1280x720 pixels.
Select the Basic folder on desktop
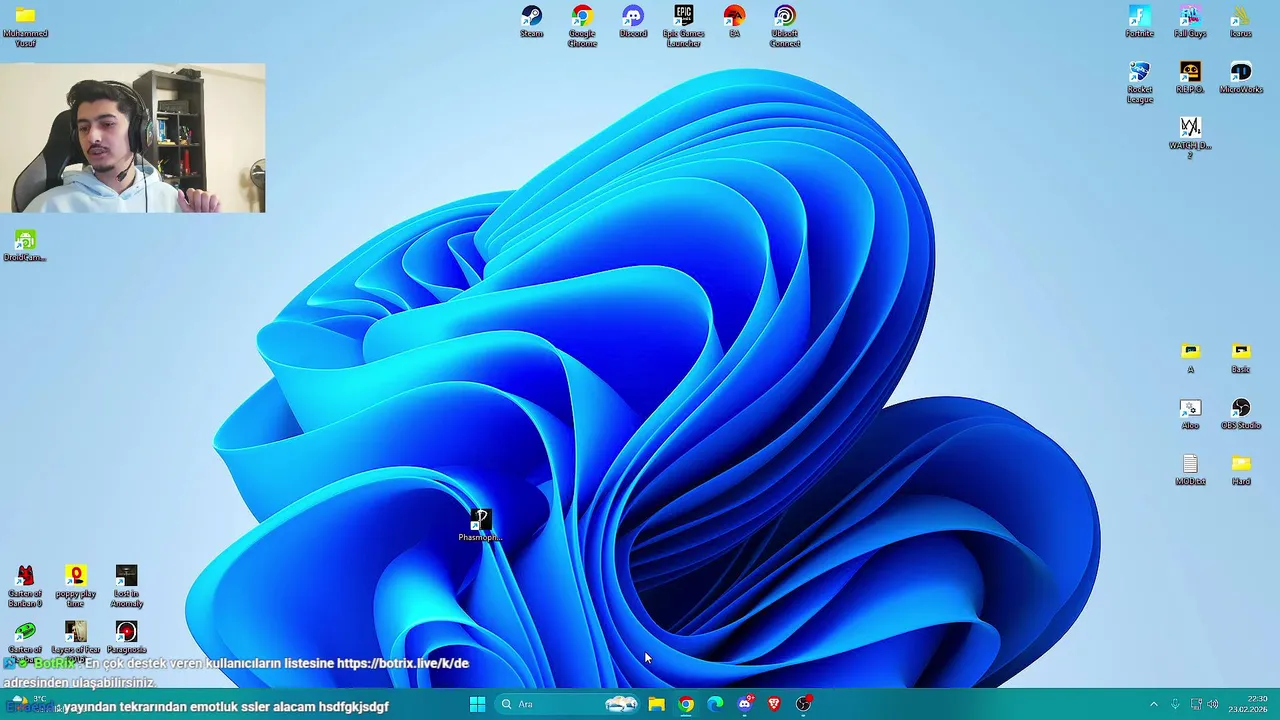pyautogui.click(x=1241, y=357)
